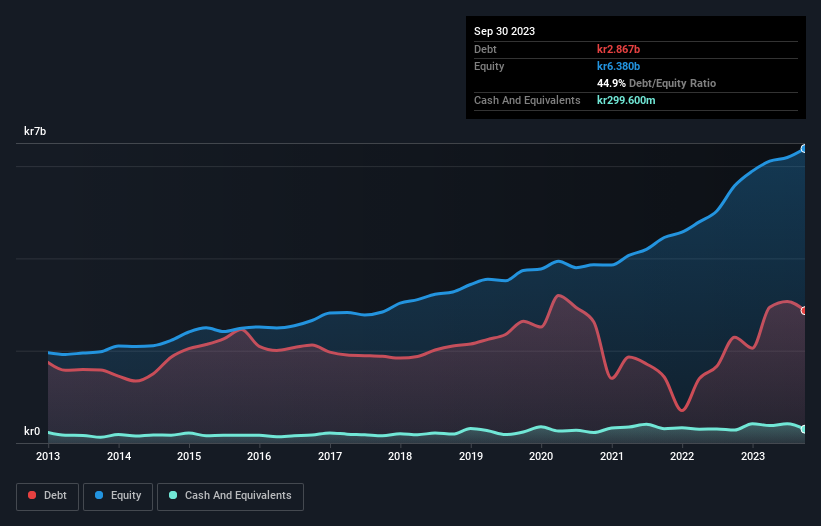Image resolution: width=821 pixels, height=526 pixels.
Task: Select the teal Cash endpoint marker
Action: [x=804, y=429]
